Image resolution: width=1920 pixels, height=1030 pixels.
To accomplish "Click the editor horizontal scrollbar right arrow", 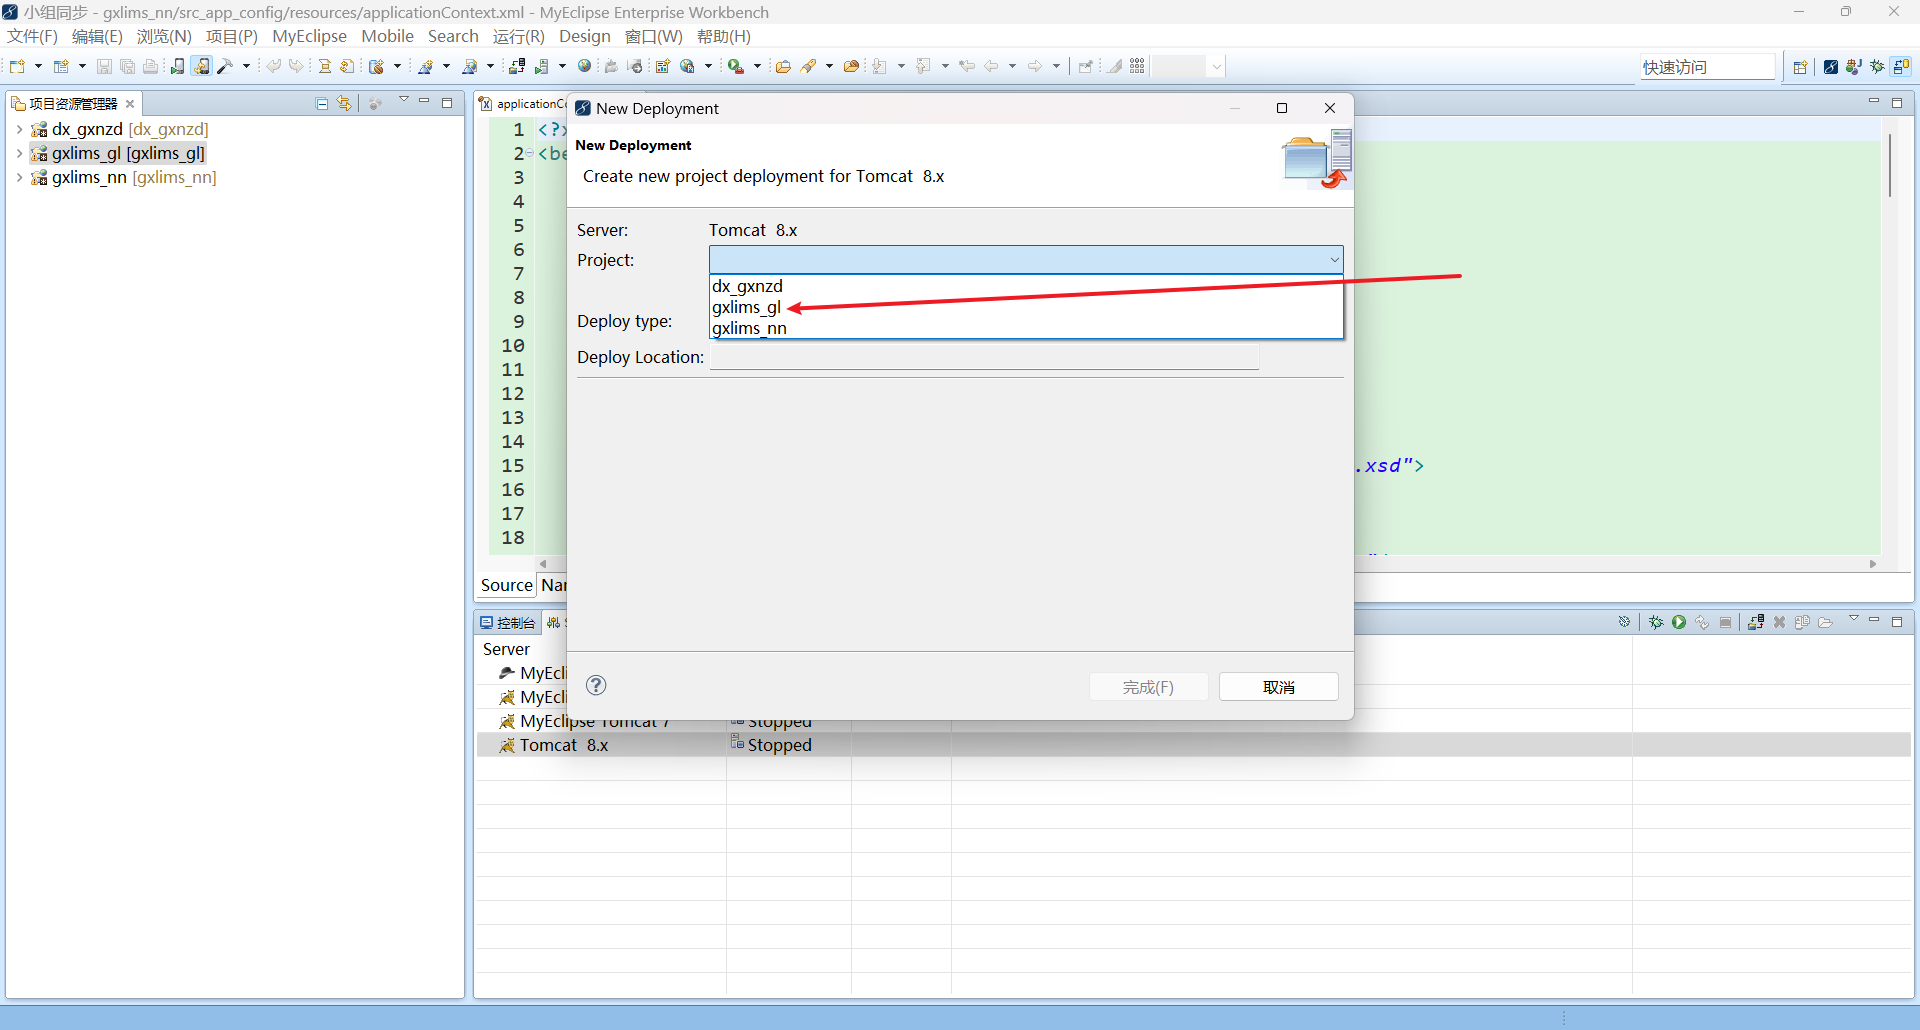I will coord(1873,564).
